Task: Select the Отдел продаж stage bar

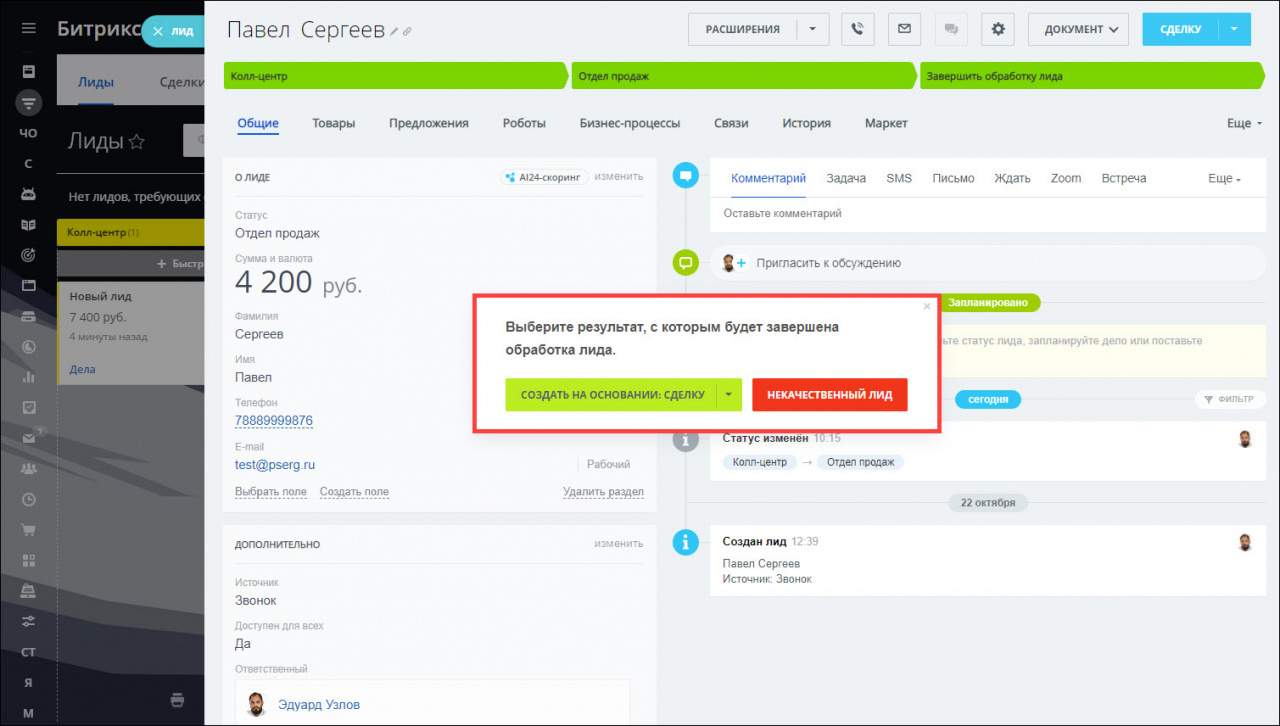Action: [x=742, y=76]
